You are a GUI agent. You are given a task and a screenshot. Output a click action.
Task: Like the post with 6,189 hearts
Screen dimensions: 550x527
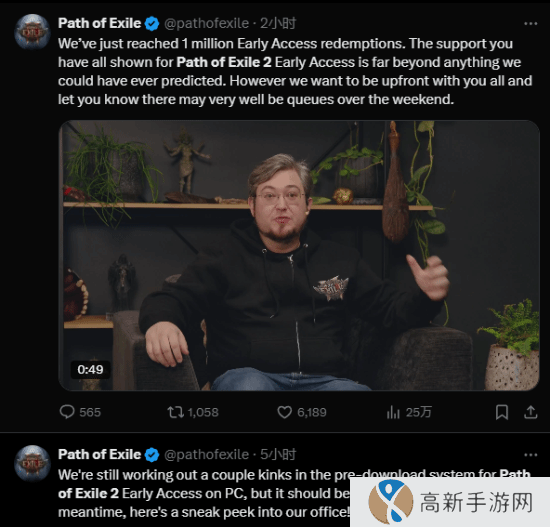pyautogui.click(x=284, y=412)
